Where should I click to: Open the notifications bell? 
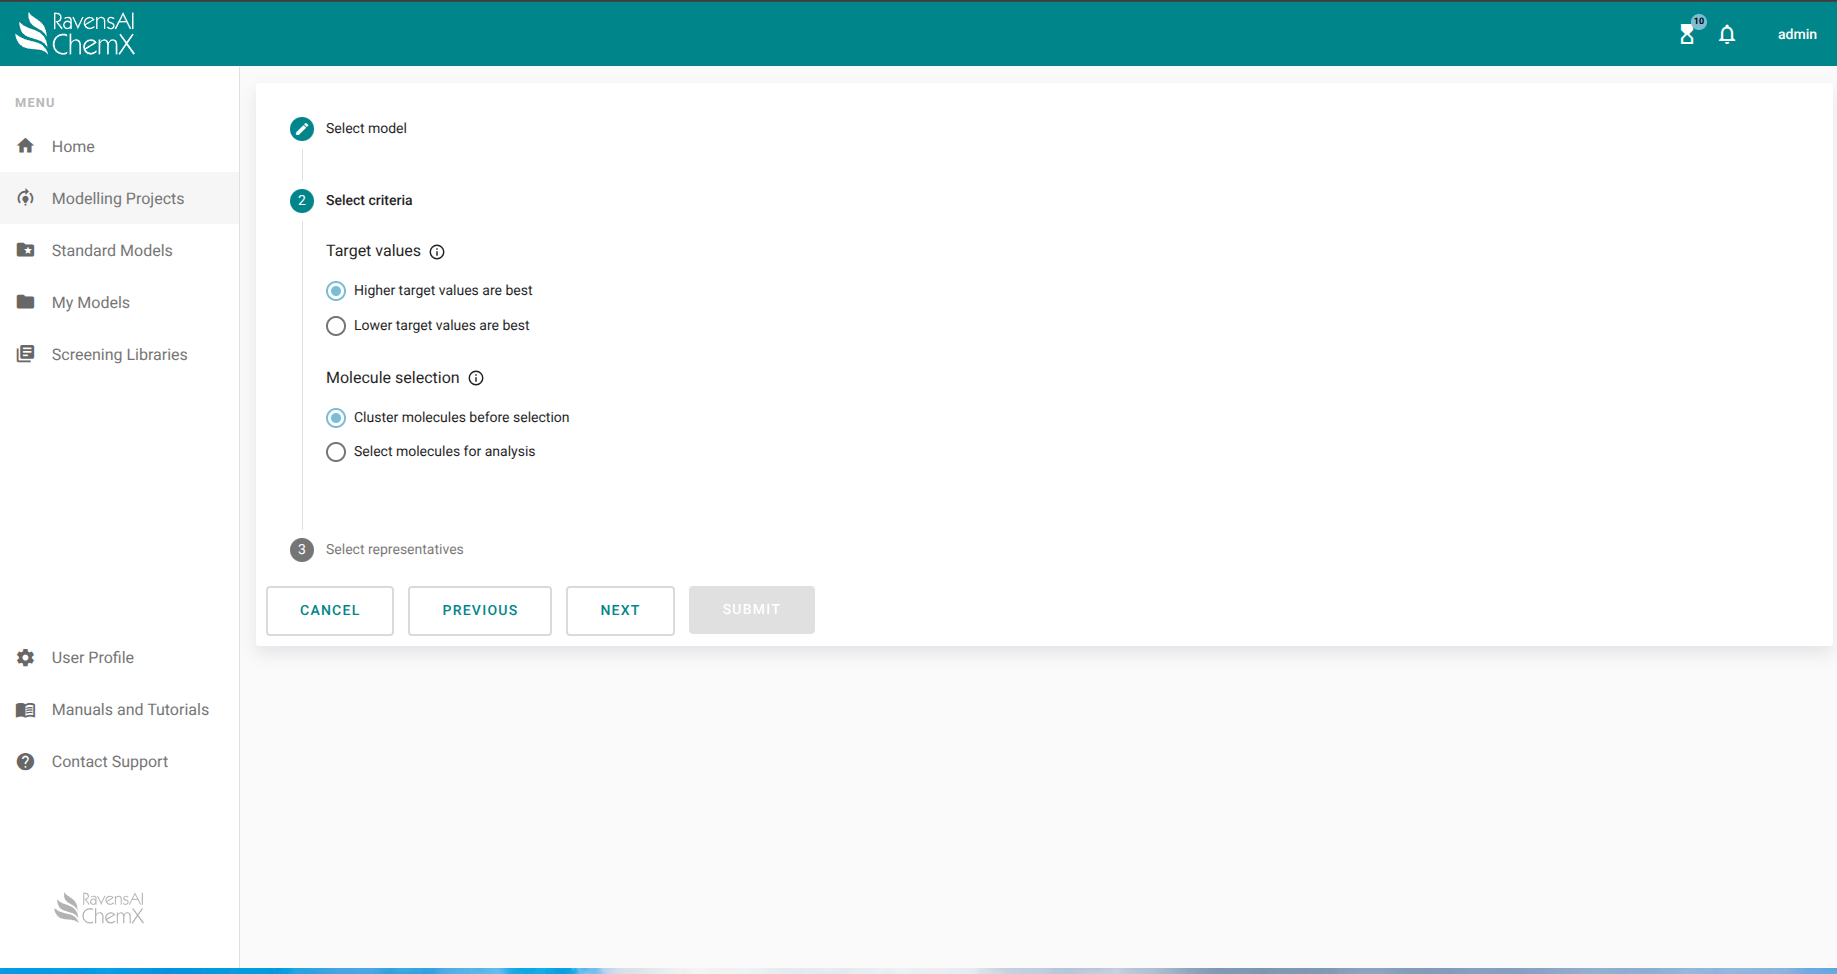click(1727, 35)
